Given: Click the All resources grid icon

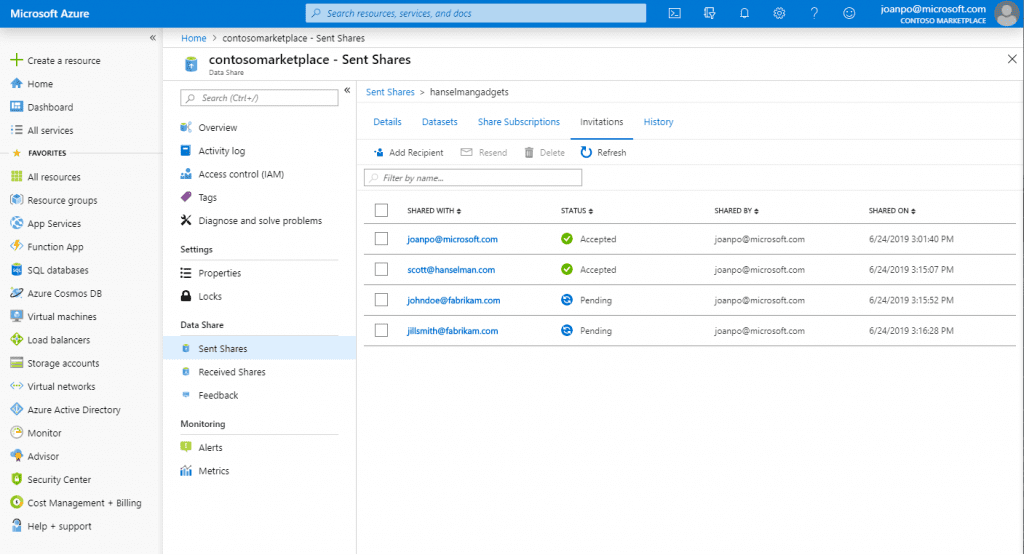Looking at the screenshot, I should click(16, 176).
